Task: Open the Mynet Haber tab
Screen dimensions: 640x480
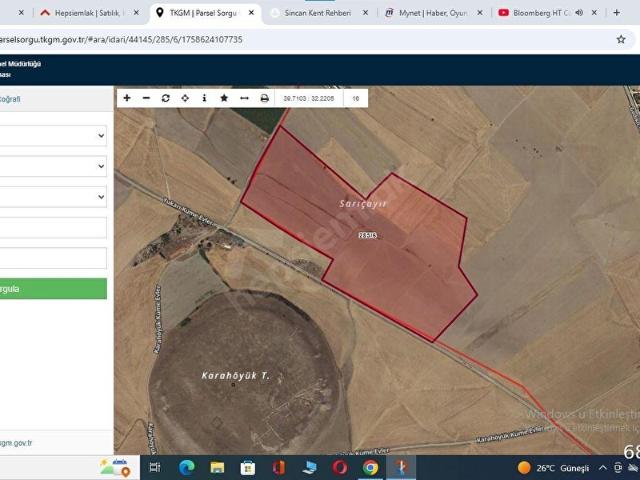Action: click(433, 13)
